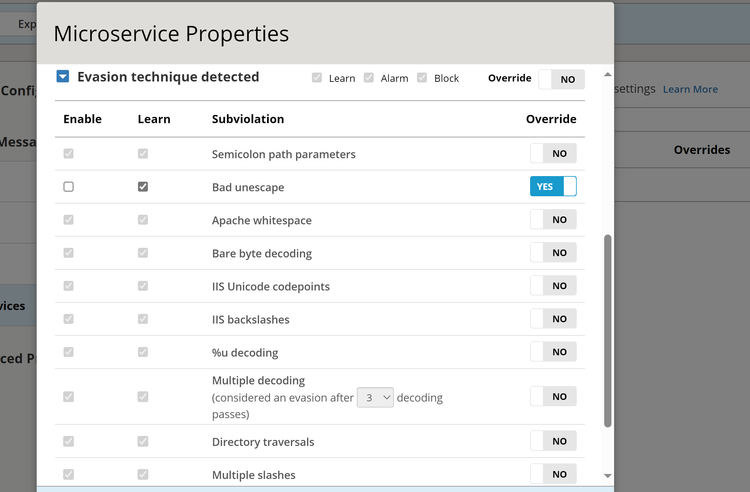750x492 pixels.
Task: Enable the Bad unescape subviolation checkbox
Action: 68,187
